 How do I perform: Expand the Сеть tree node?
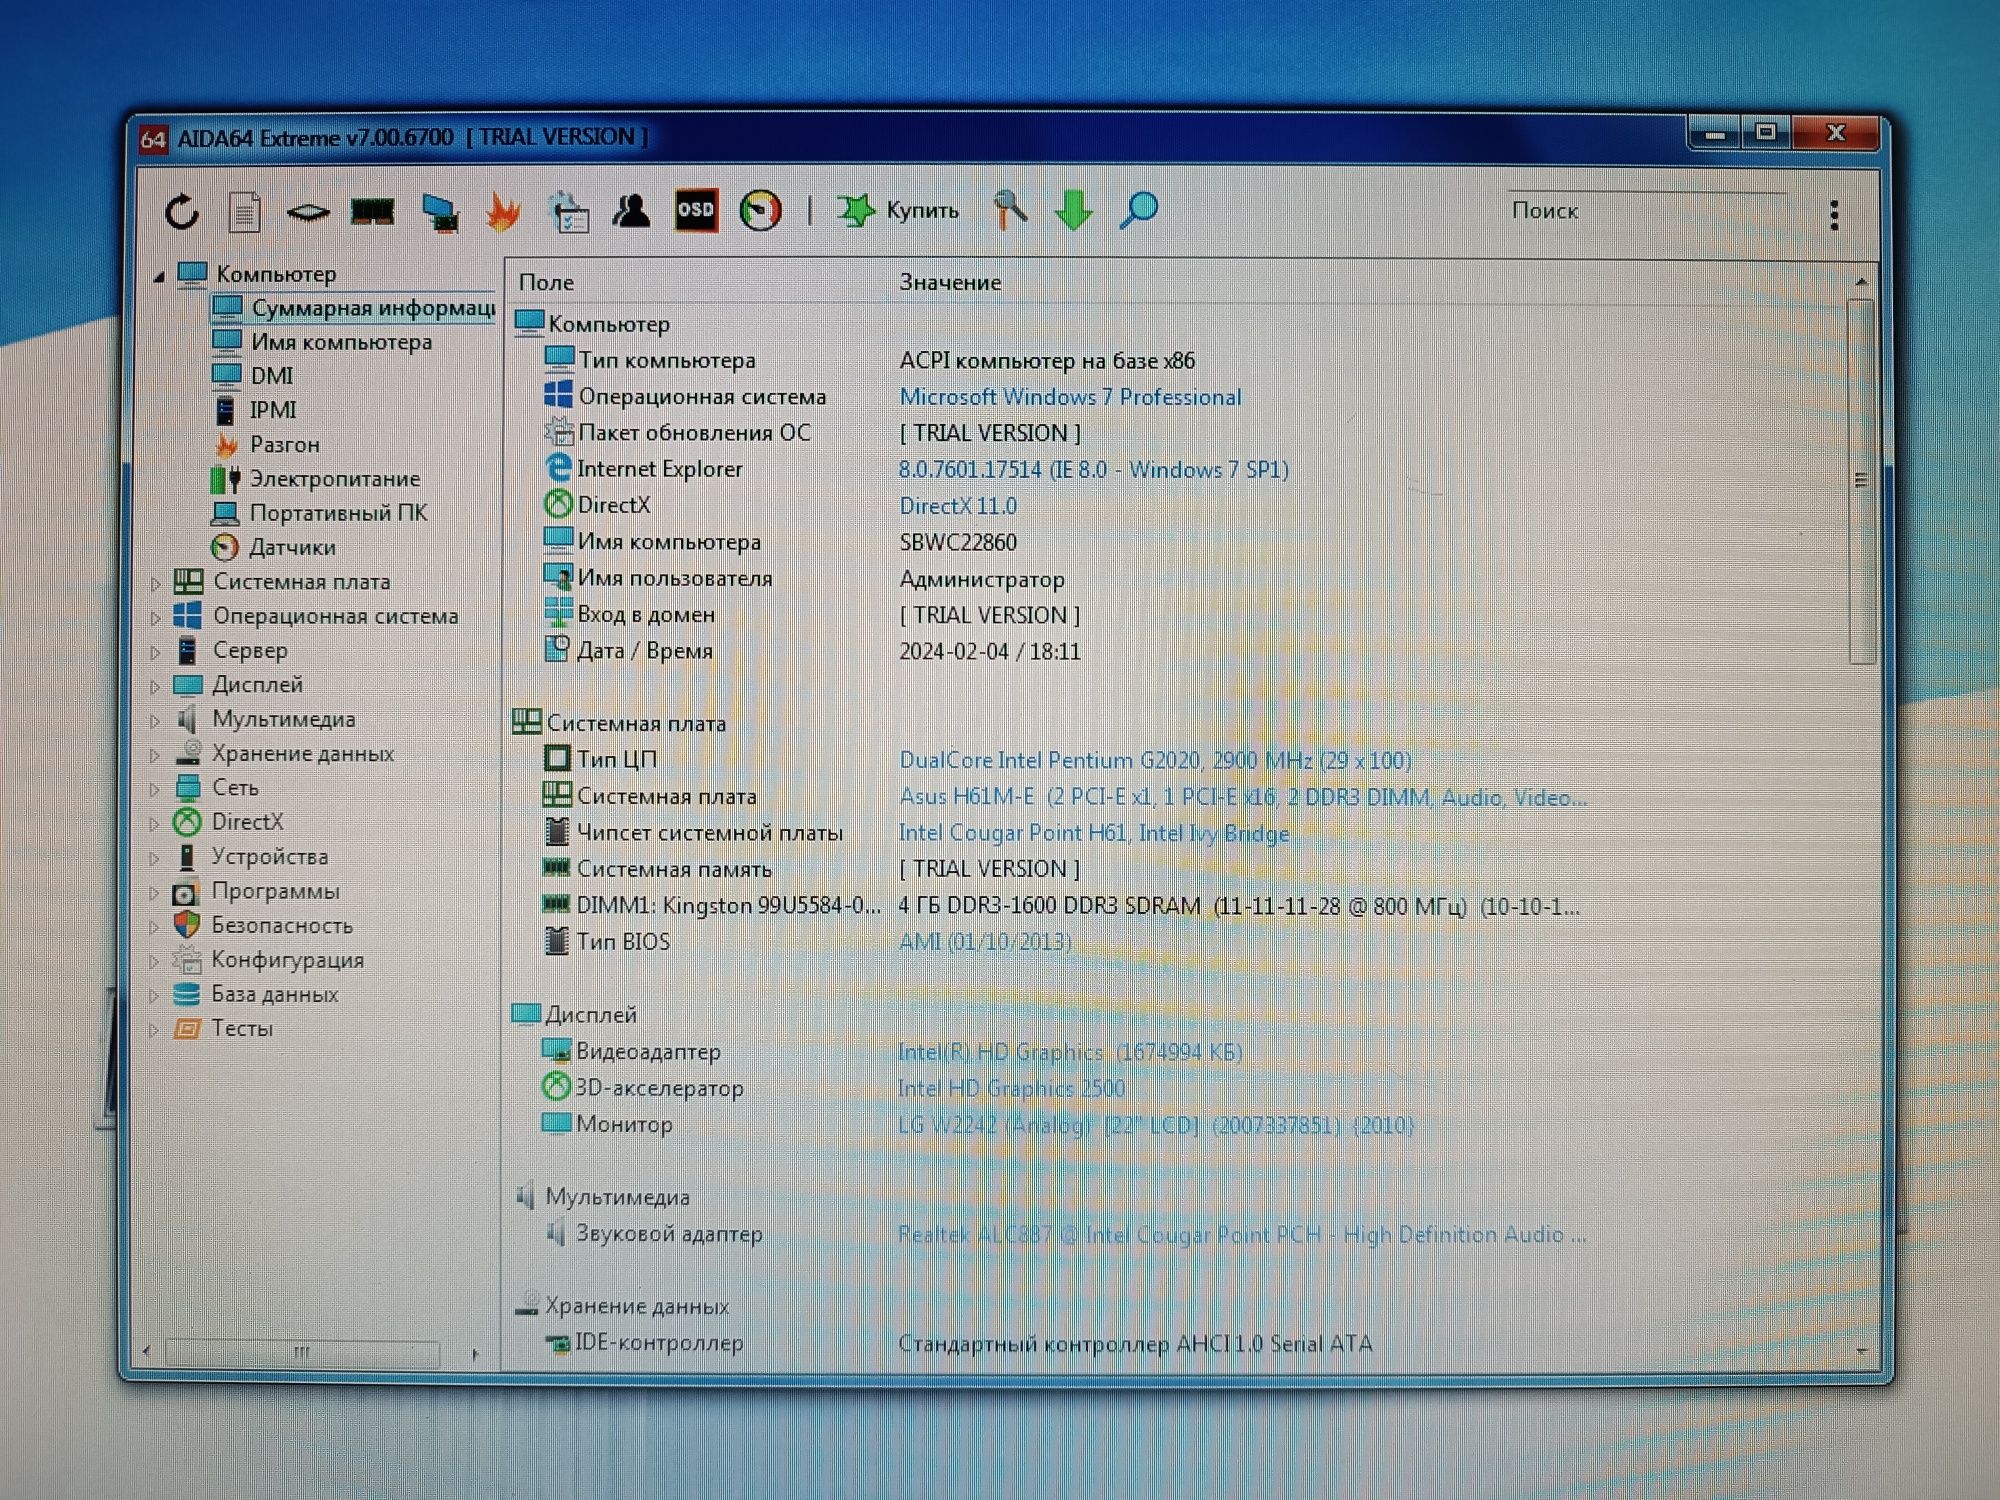click(155, 789)
